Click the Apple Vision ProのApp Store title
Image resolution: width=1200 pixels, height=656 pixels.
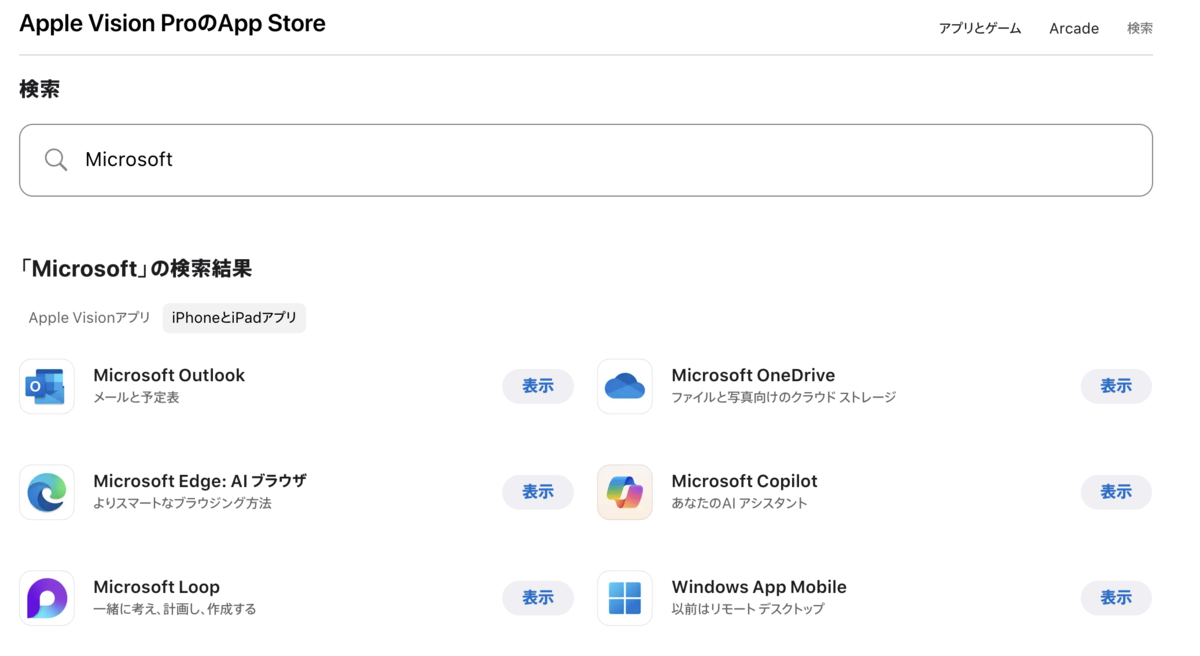click(x=172, y=24)
